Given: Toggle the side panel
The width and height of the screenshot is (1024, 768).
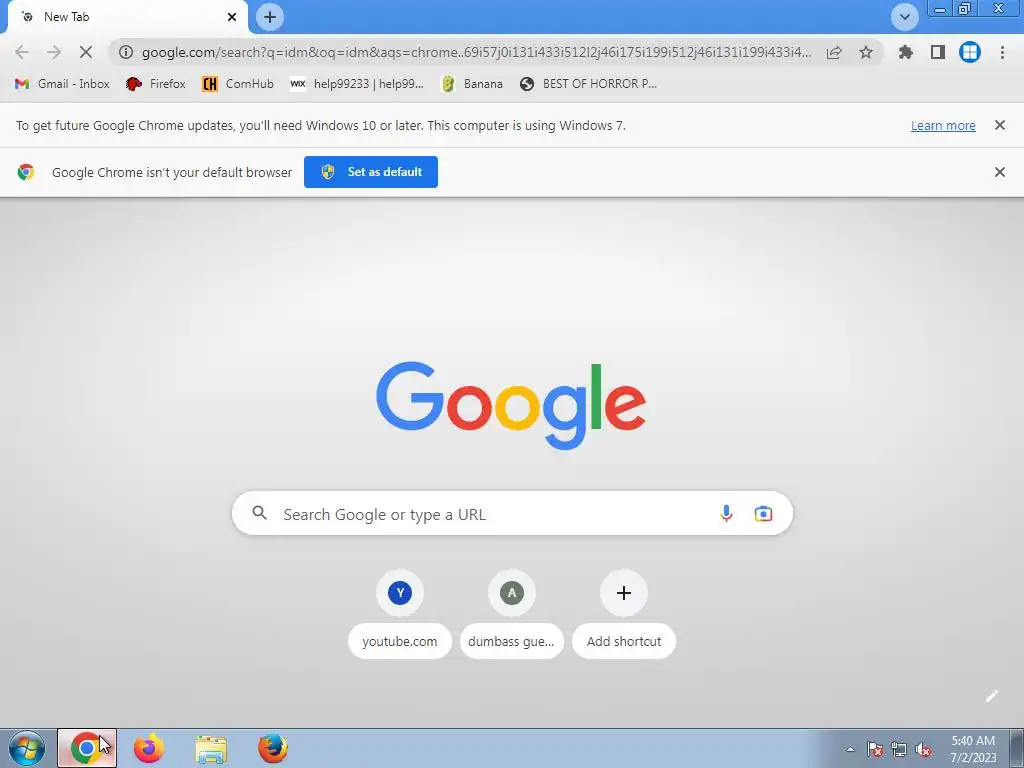Looking at the screenshot, I should click(938, 52).
